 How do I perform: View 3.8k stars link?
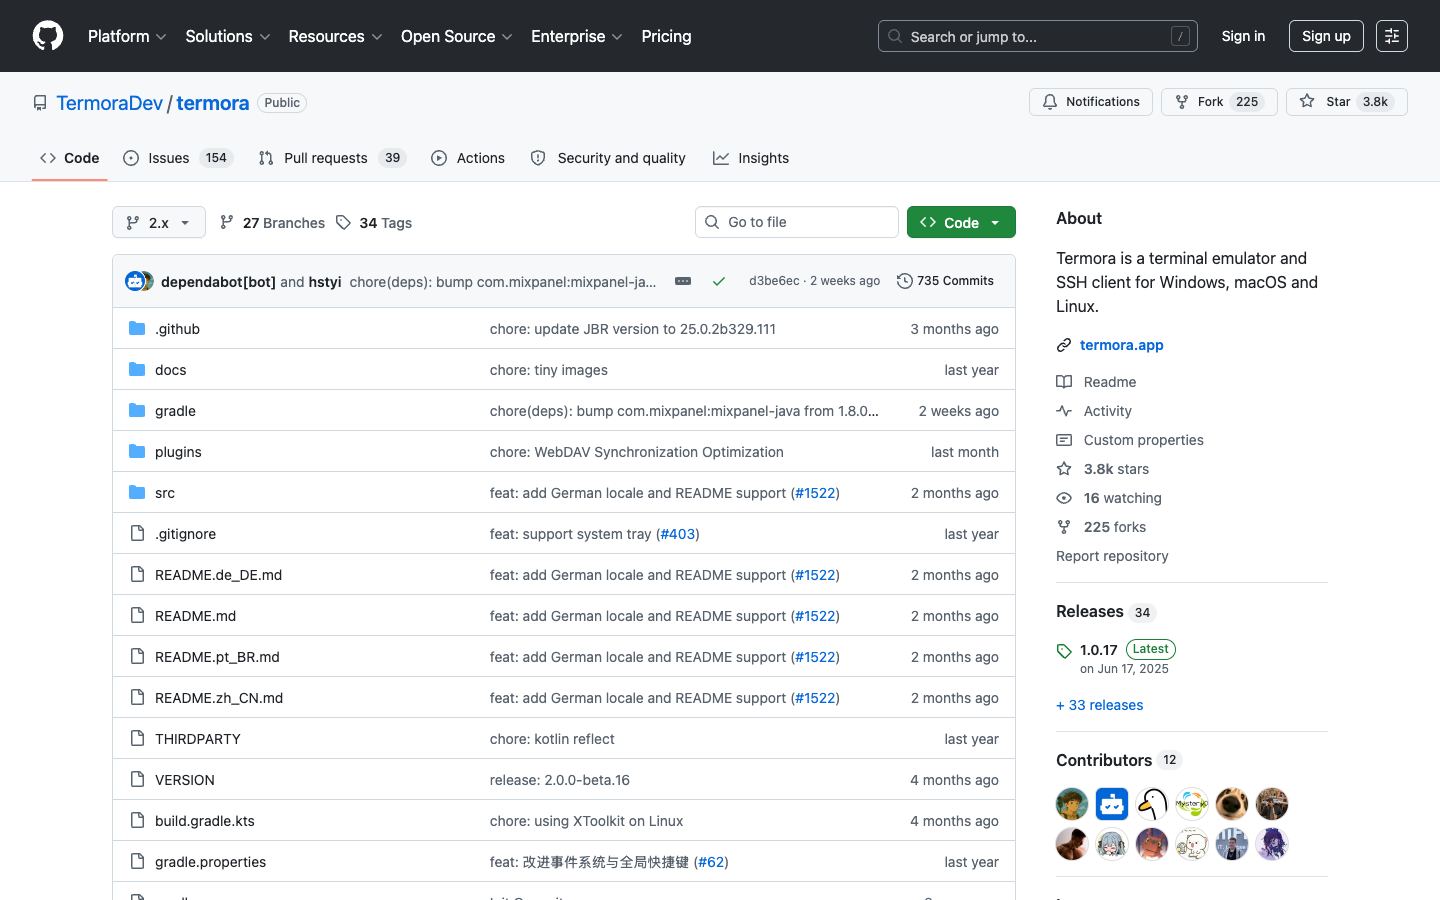click(1103, 469)
